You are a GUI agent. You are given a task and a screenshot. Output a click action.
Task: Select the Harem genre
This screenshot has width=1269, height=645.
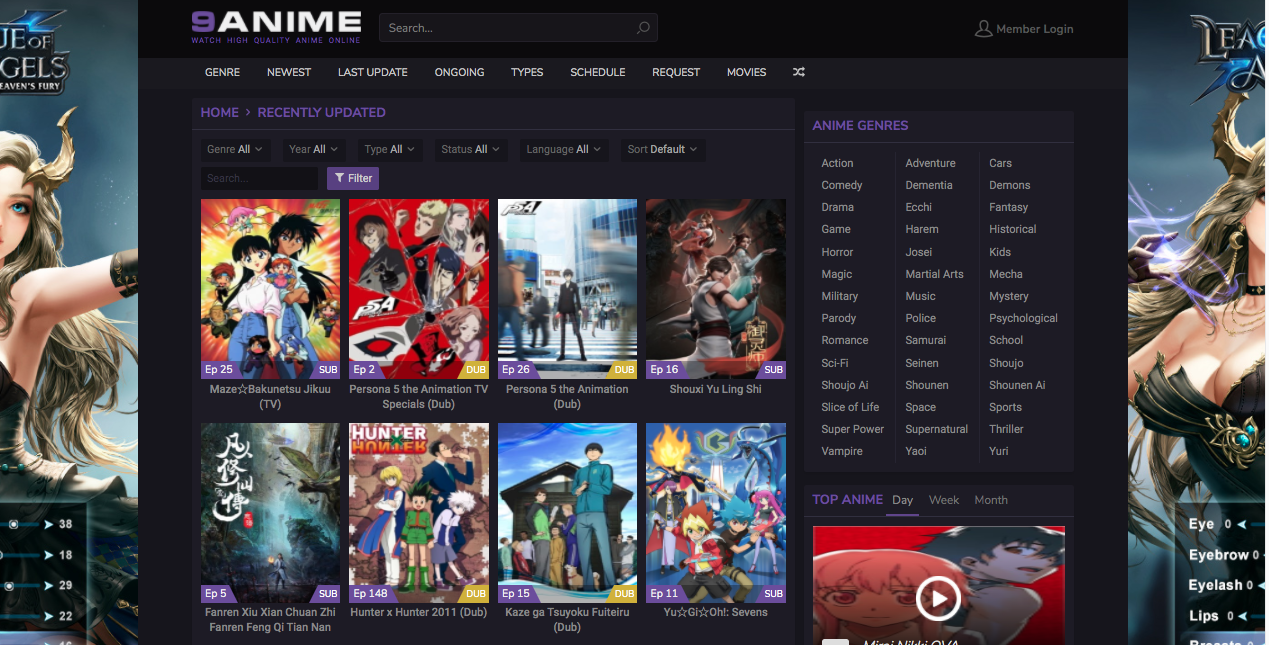pos(922,229)
